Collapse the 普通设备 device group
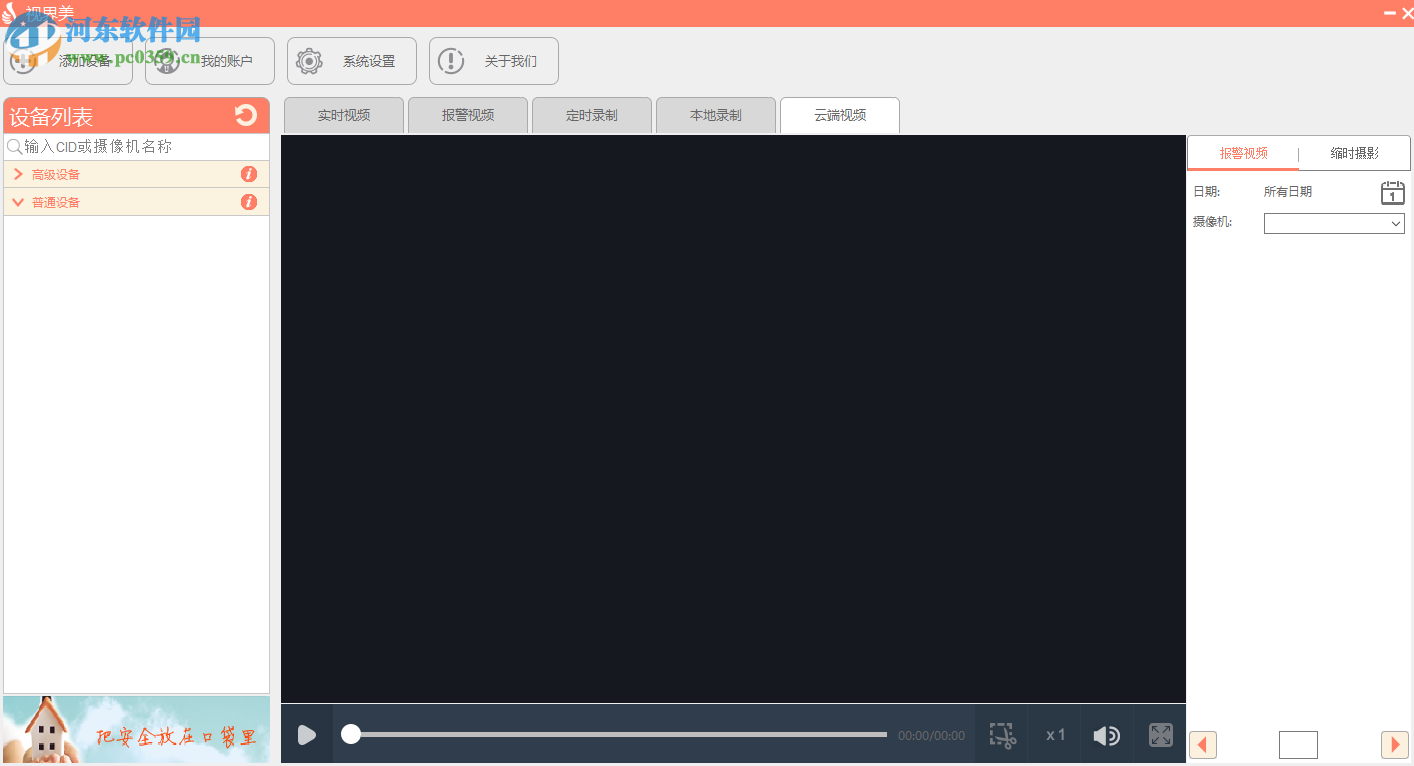1414x766 pixels. 18,202
